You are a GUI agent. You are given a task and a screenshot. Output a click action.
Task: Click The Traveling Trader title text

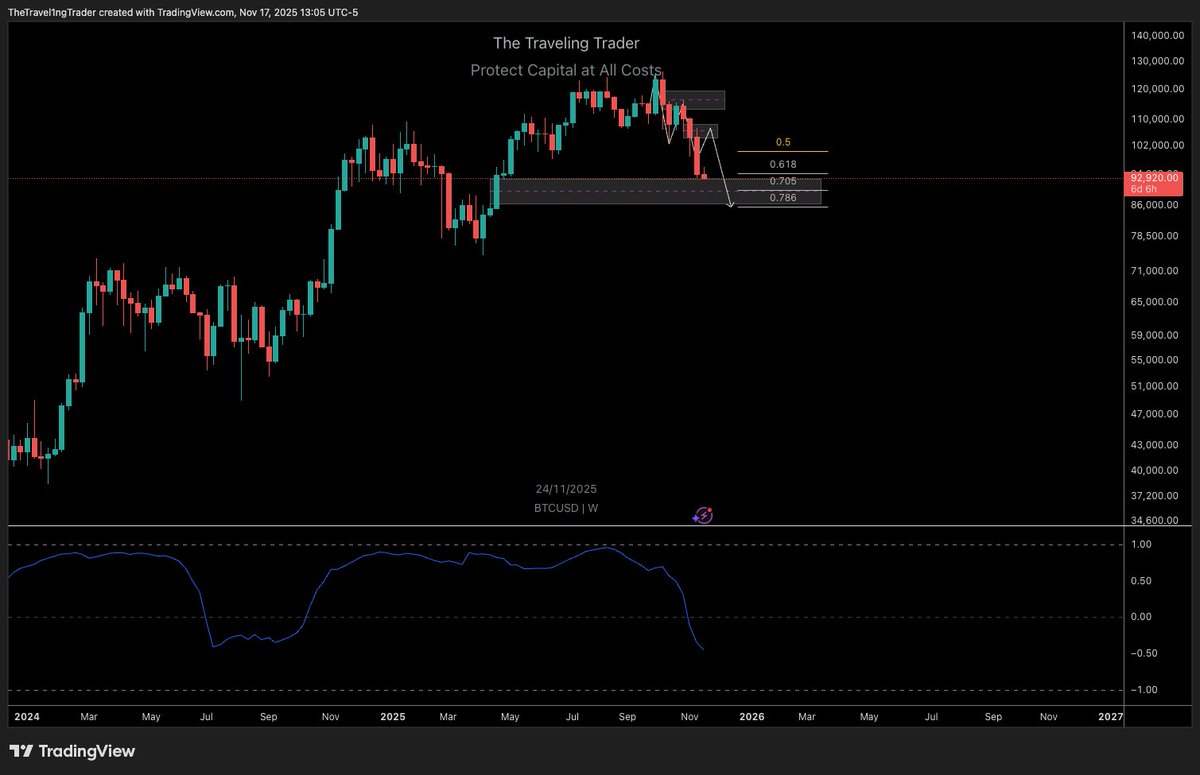coord(566,43)
